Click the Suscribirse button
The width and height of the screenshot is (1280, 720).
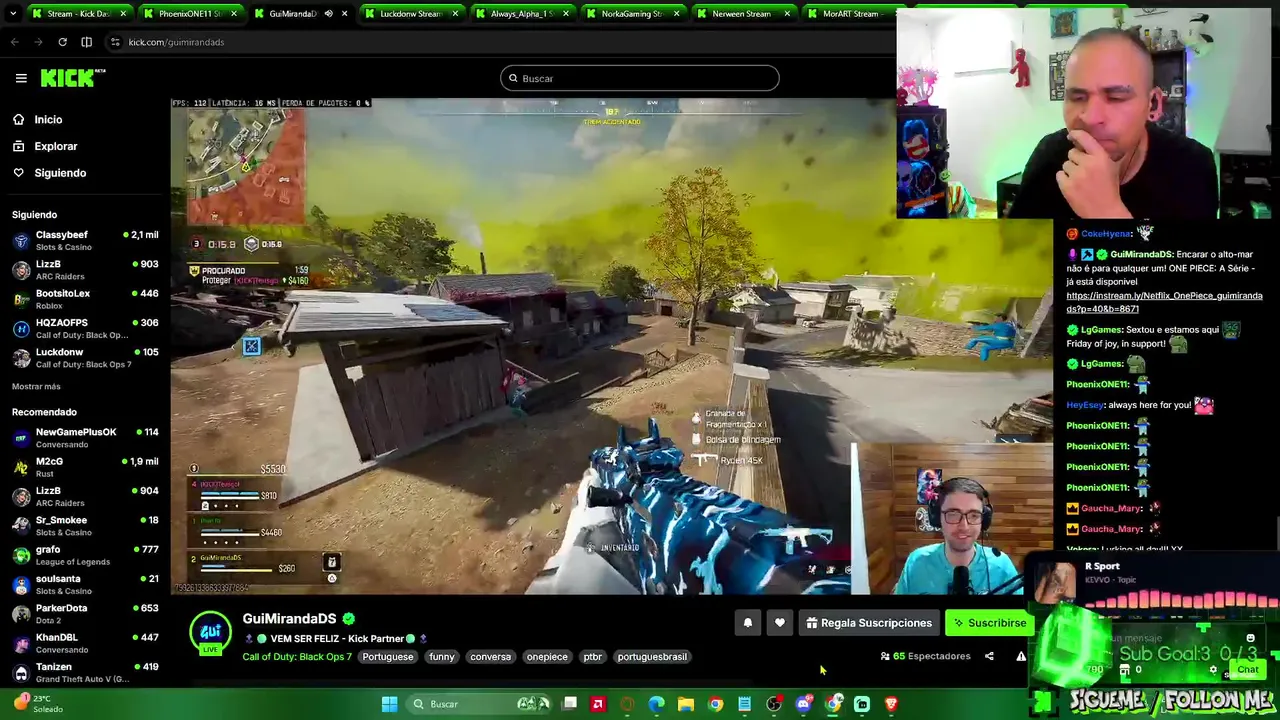[989, 623]
